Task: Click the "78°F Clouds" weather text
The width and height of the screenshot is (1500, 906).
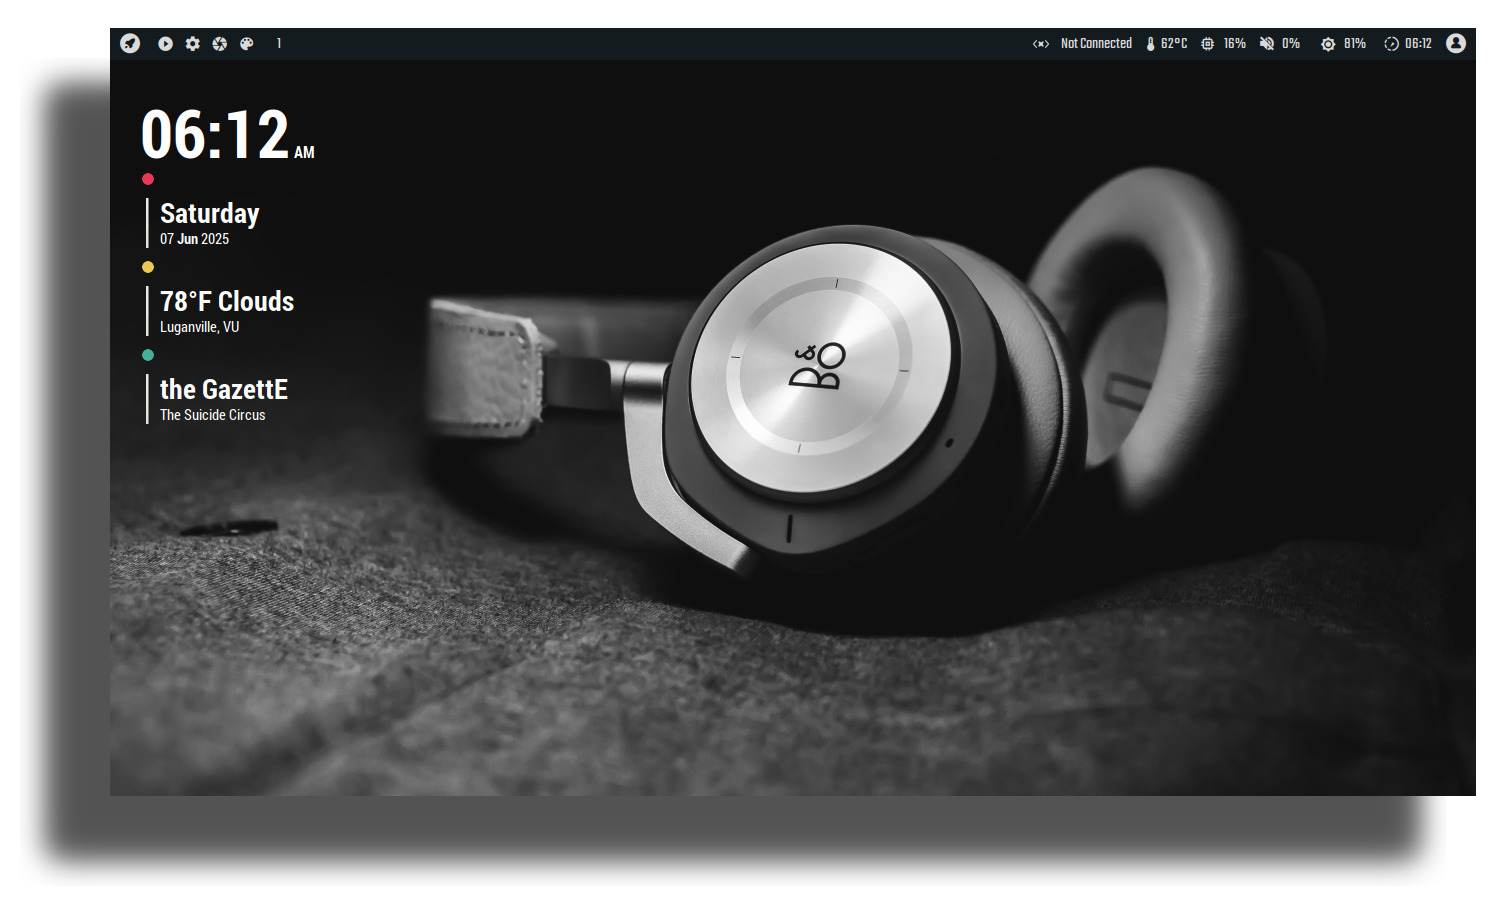Action: pos(227,301)
